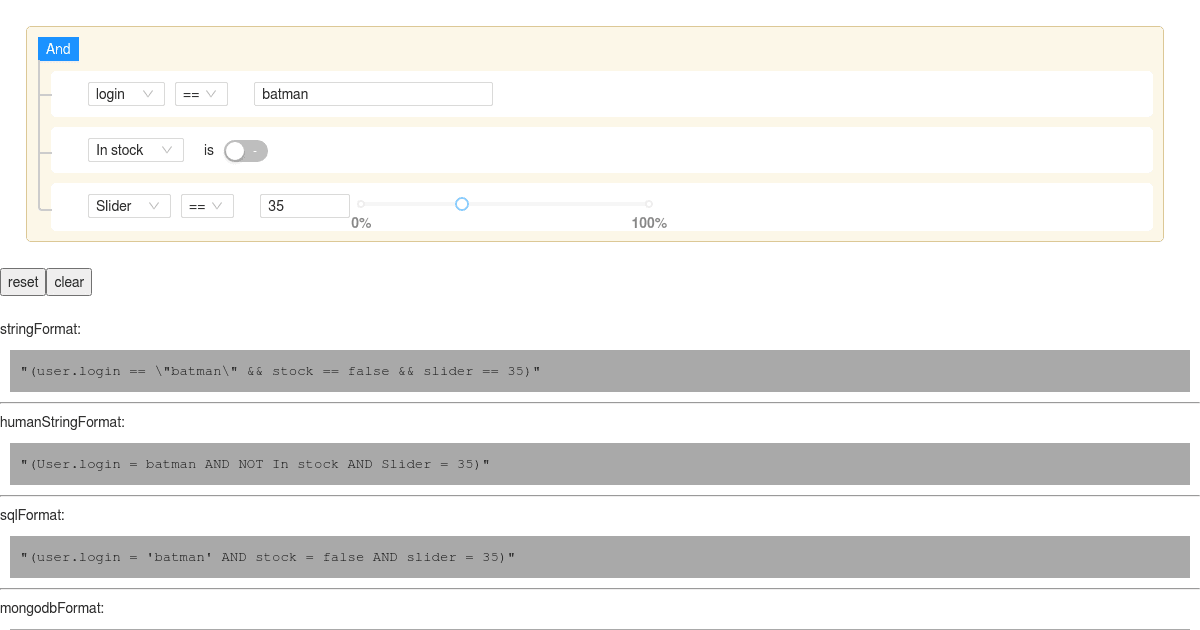Click the humanStringFormat output block
Image resolution: width=1200 pixels, height=630 pixels.
pos(600,464)
